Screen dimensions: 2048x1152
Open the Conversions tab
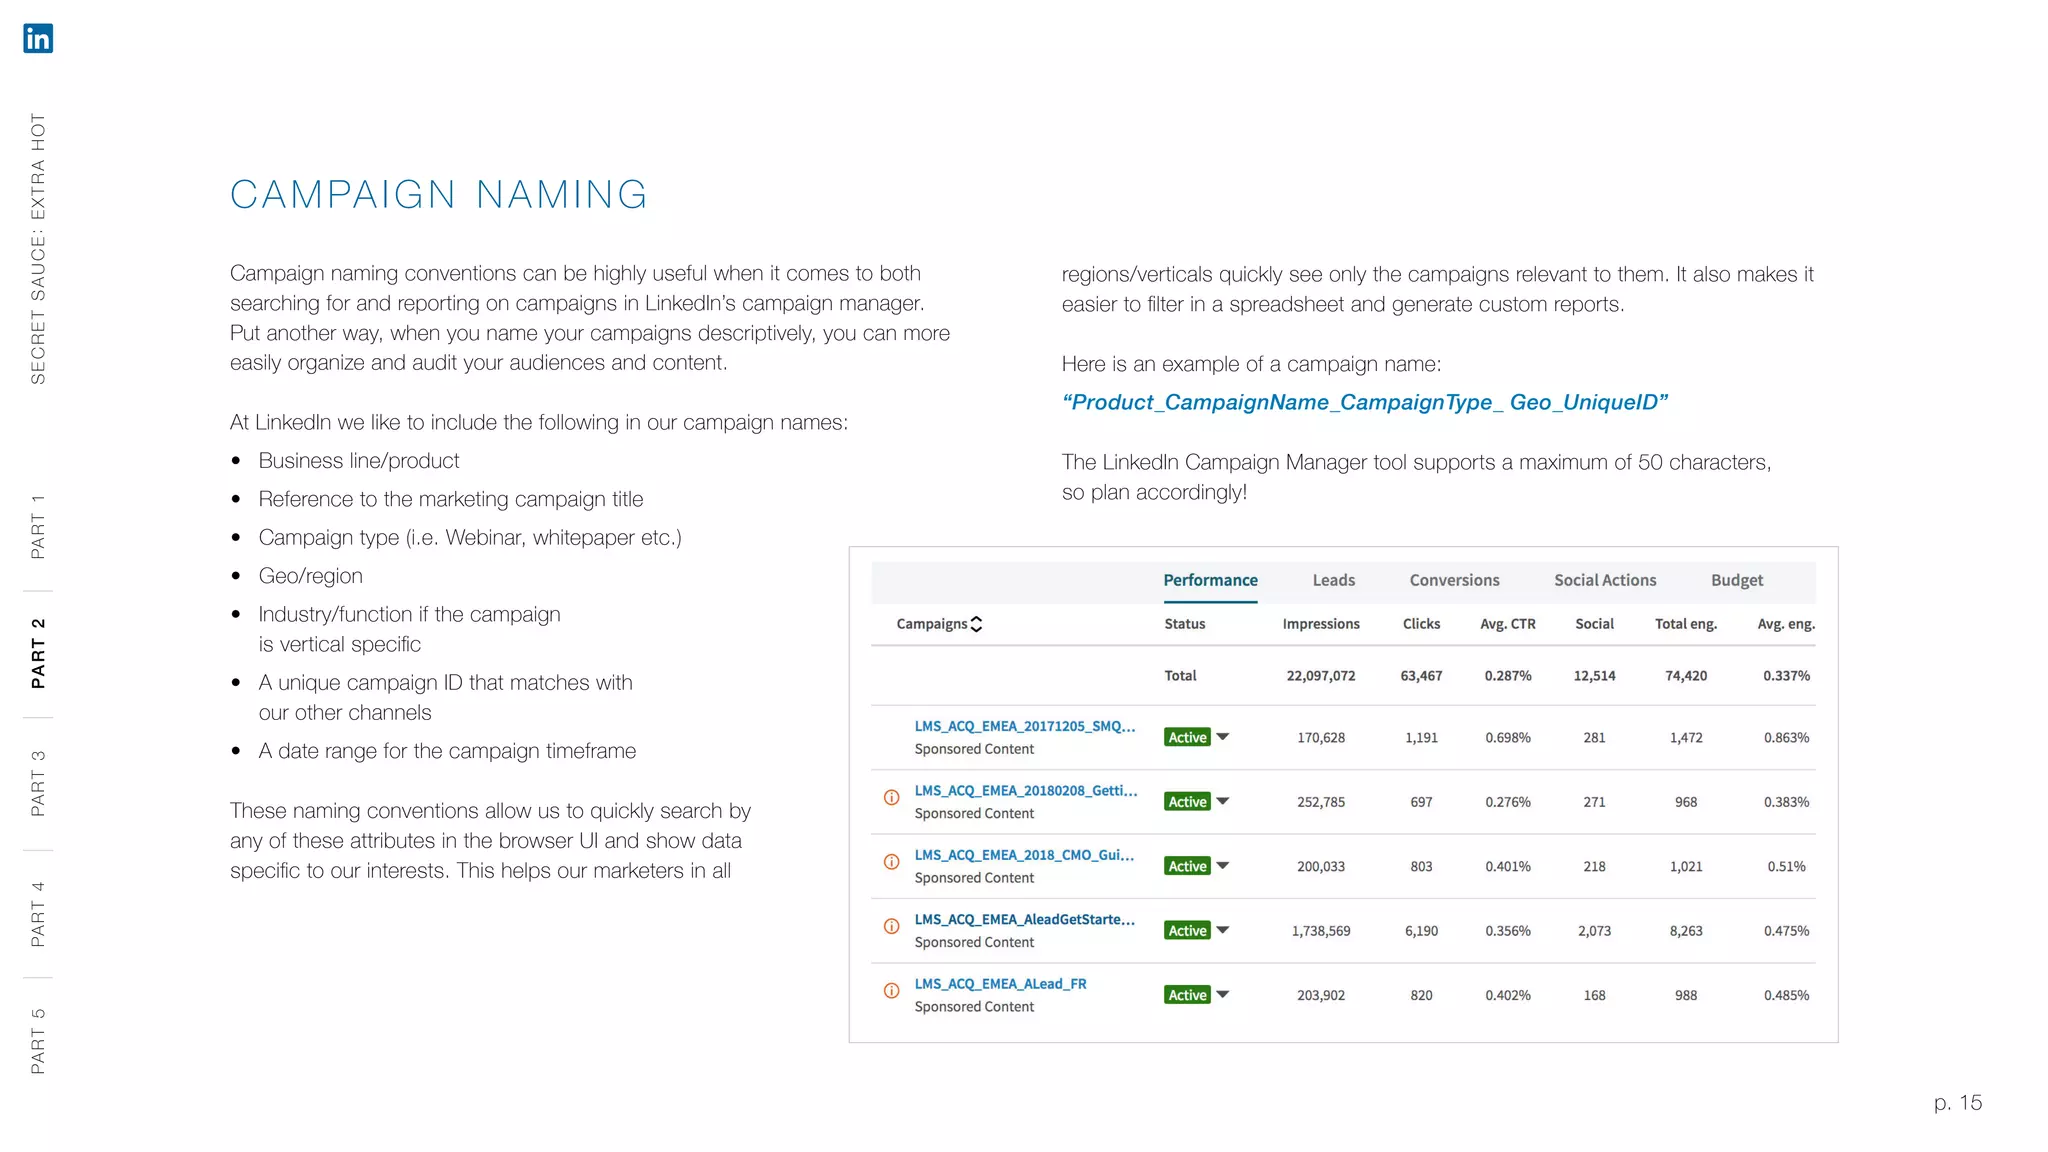(x=1454, y=580)
